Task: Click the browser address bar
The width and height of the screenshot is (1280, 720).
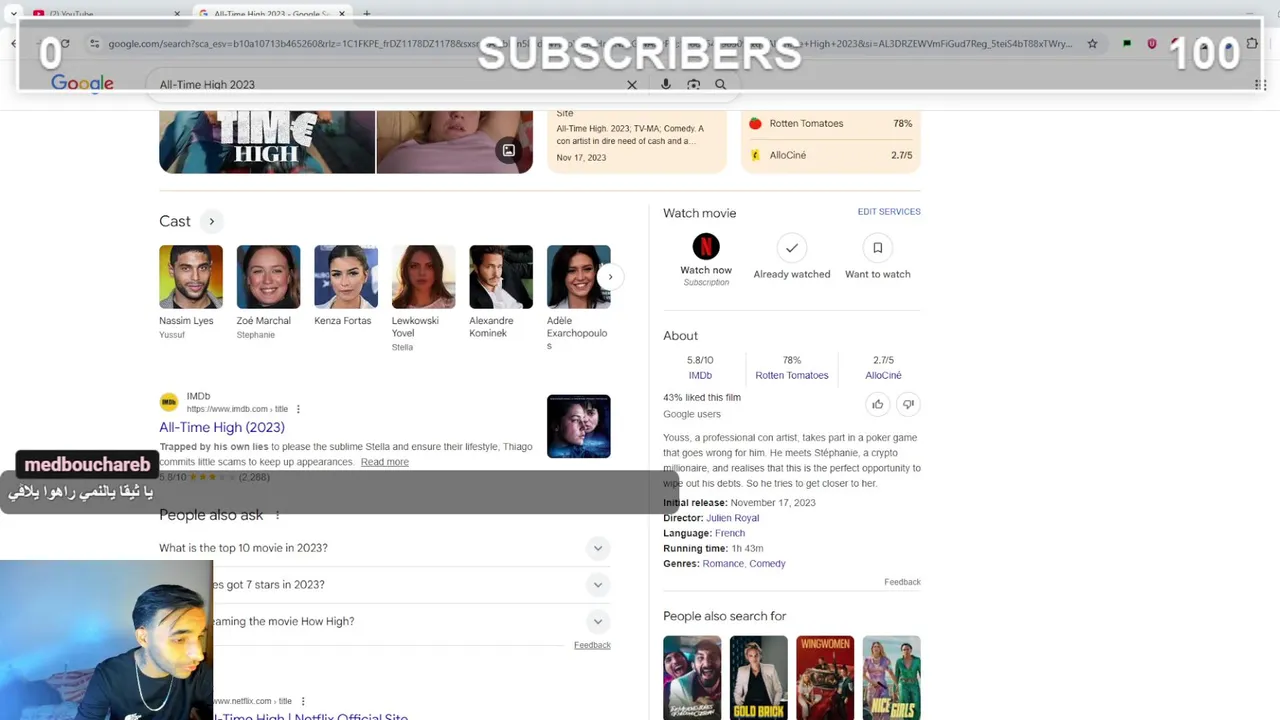Action: point(590,44)
